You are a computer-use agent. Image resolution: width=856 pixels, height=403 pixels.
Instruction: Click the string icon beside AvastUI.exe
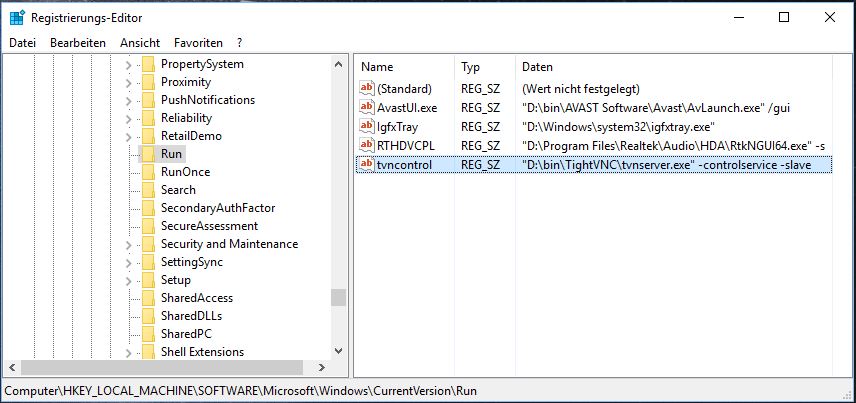pyautogui.click(x=367, y=108)
